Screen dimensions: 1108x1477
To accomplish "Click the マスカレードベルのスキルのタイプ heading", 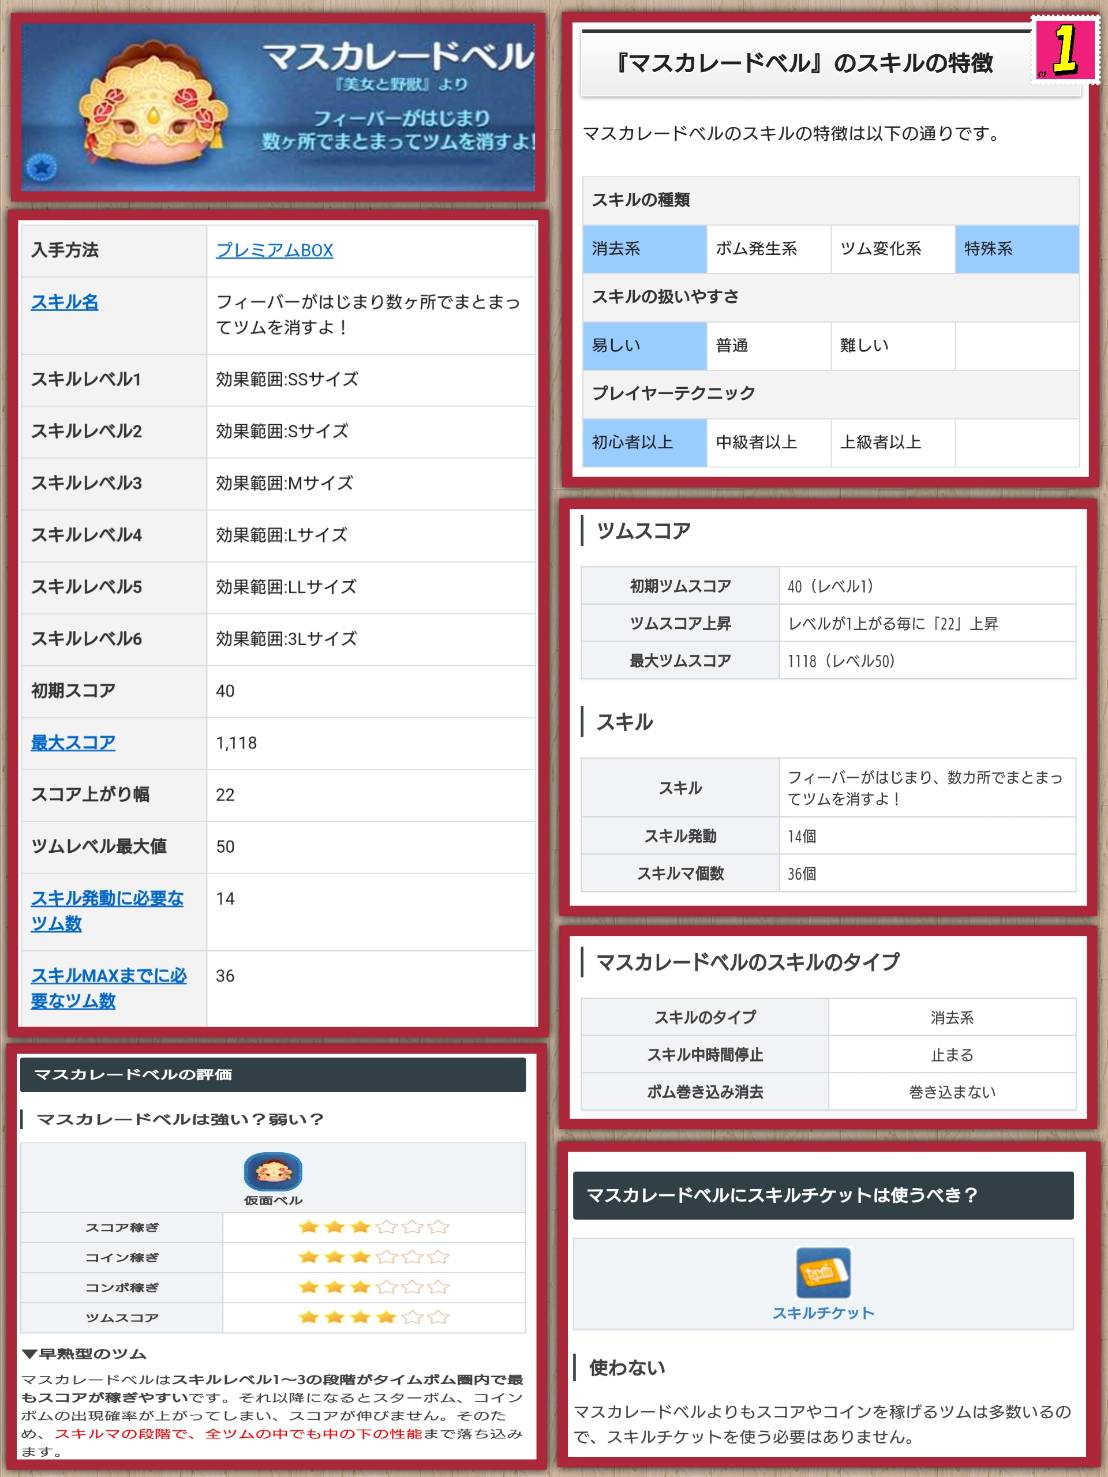I will [747, 962].
